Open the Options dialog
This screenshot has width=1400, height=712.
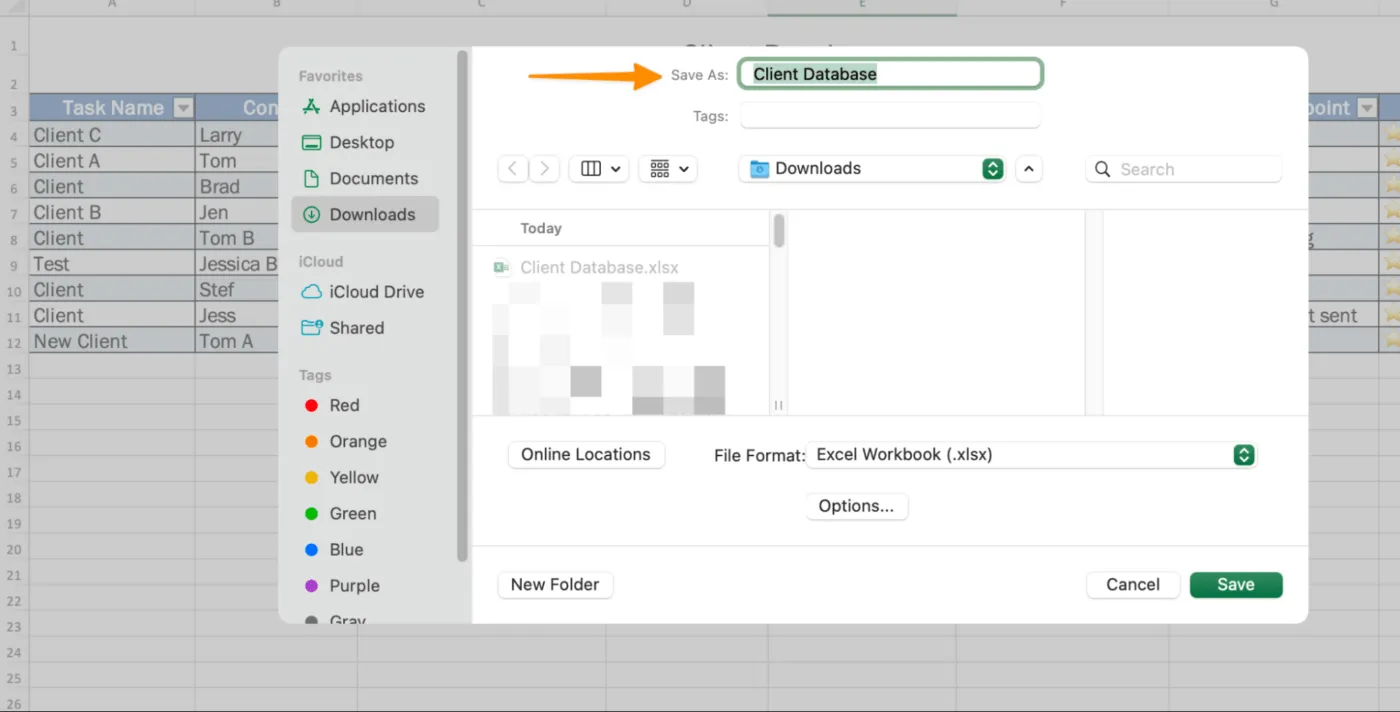click(x=856, y=506)
